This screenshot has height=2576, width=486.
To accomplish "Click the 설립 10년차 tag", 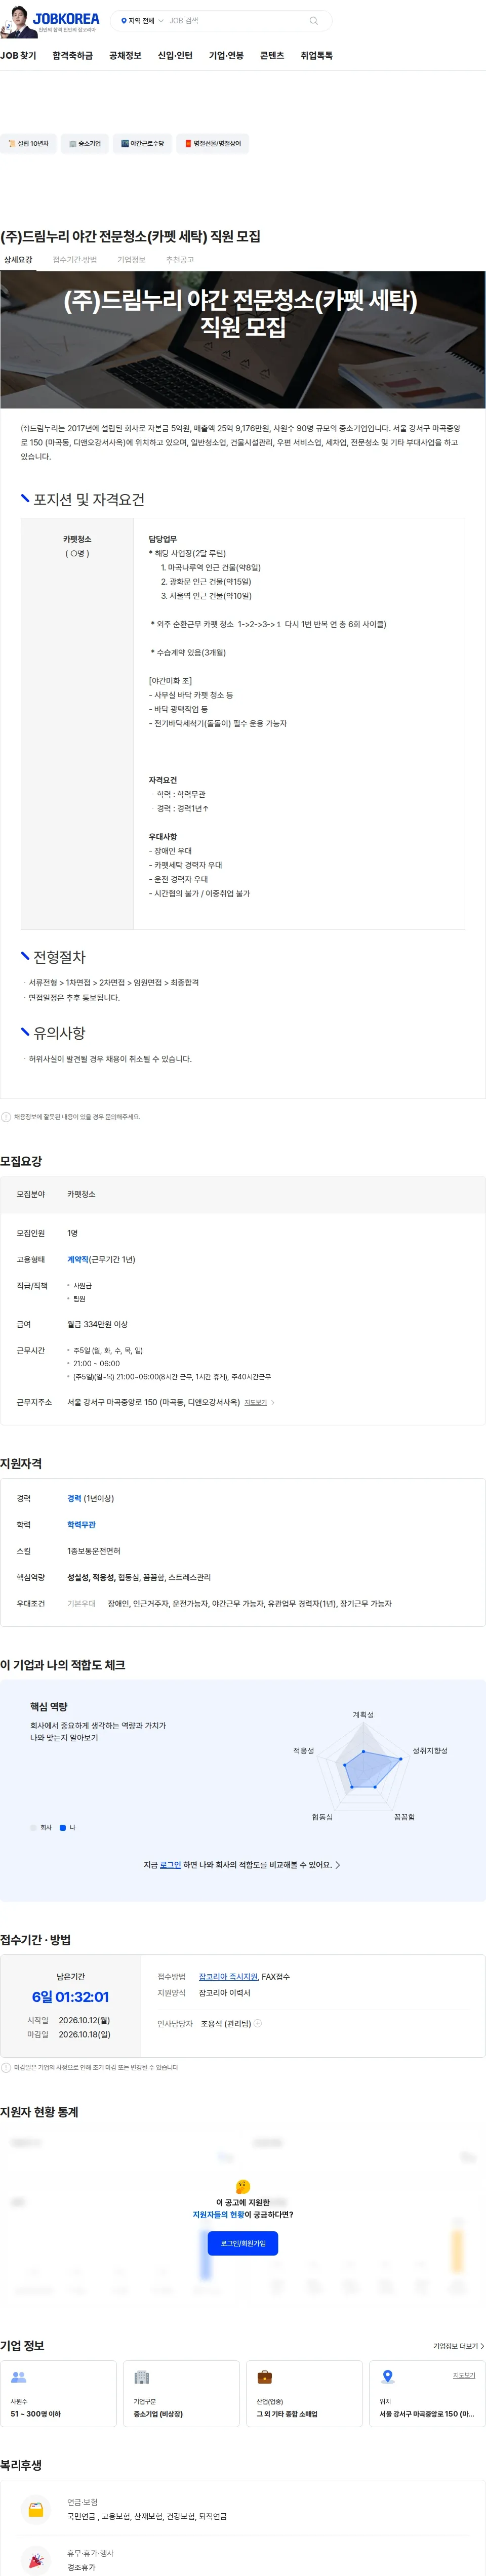I will click(x=28, y=143).
